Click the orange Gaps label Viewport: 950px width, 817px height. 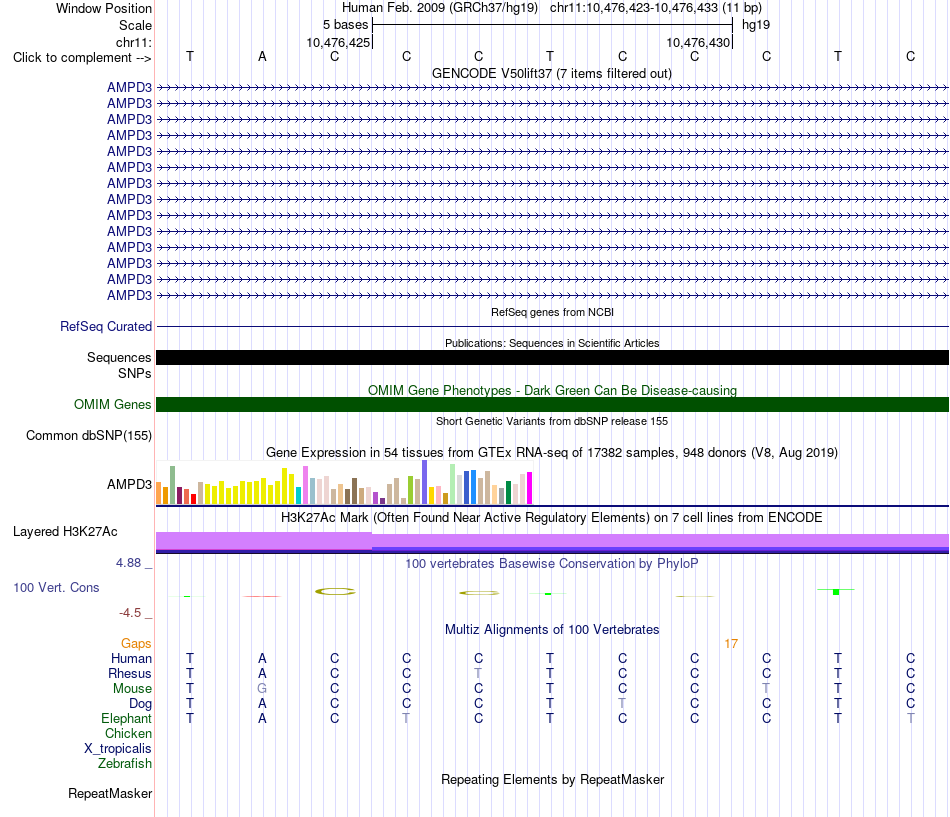pyautogui.click(x=136, y=643)
